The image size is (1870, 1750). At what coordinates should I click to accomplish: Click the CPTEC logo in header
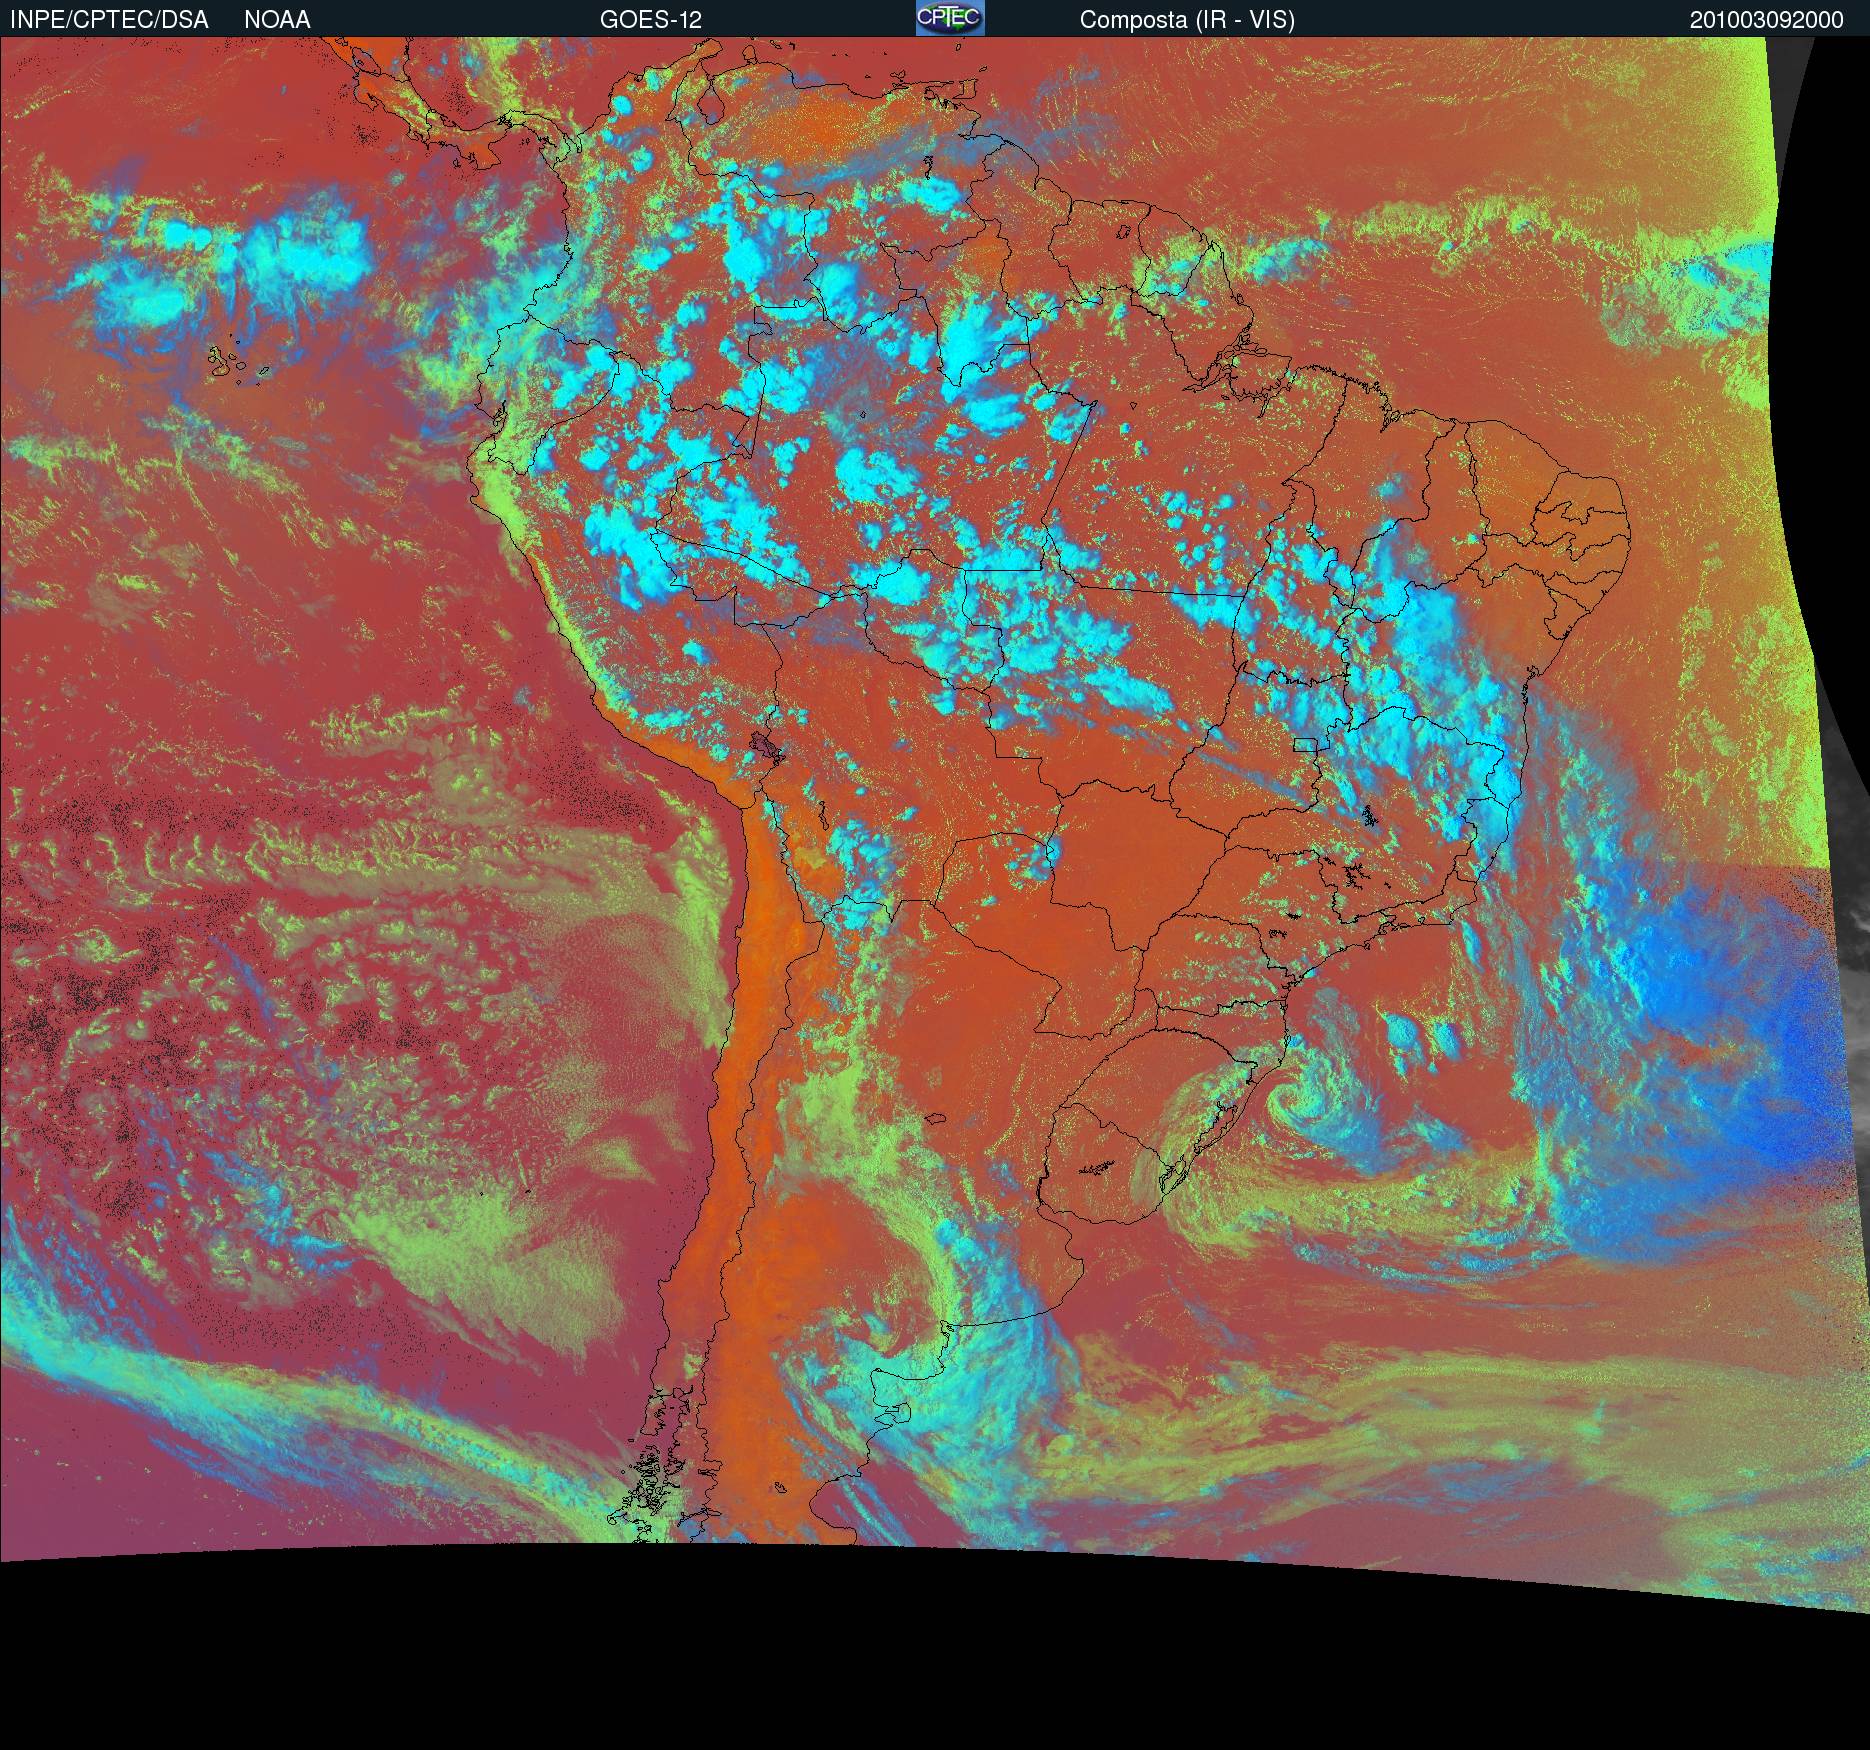point(949,18)
